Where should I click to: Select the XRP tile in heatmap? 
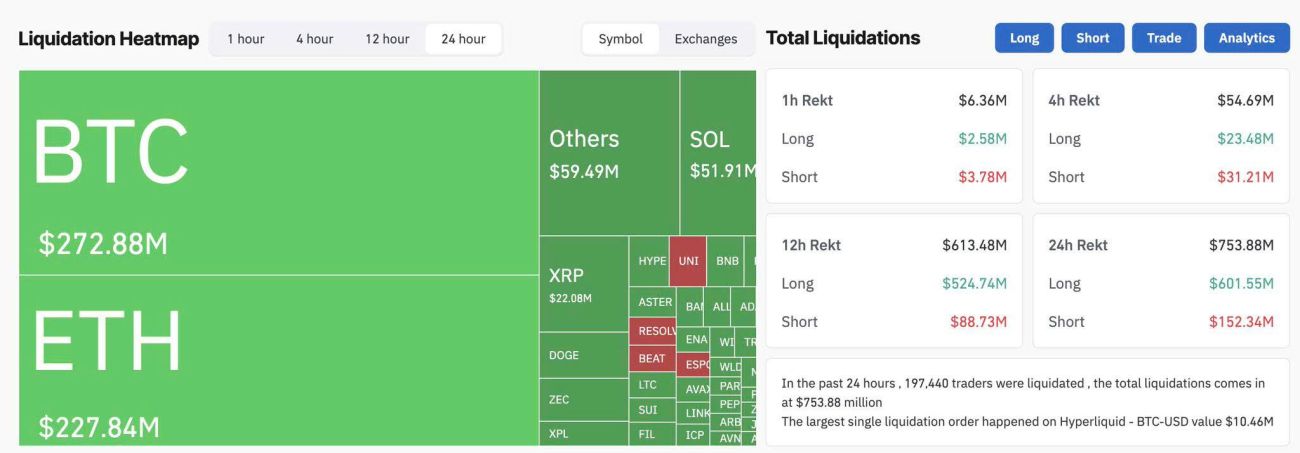(583, 283)
